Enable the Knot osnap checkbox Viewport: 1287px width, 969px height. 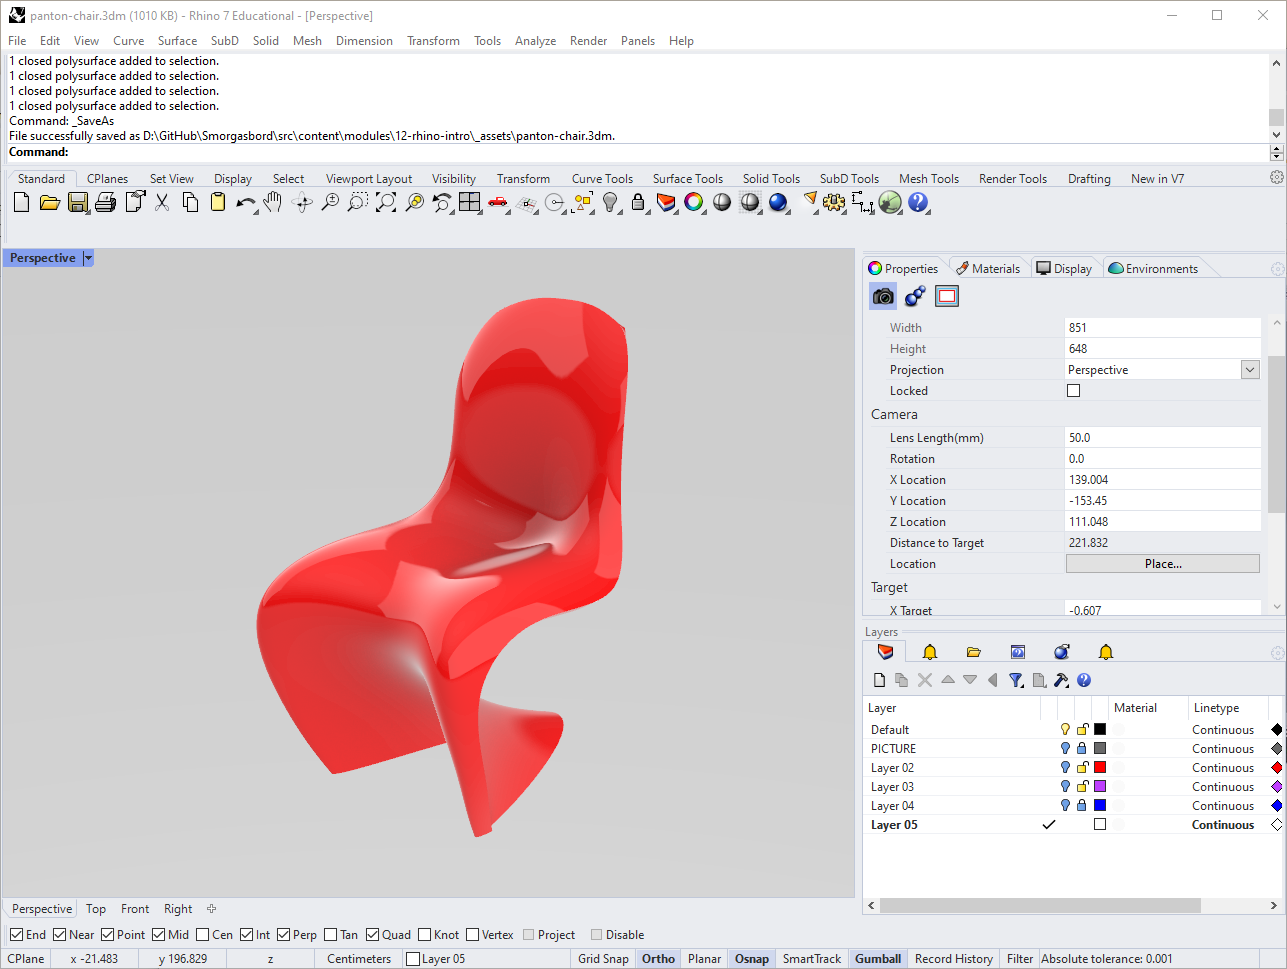[x=425, y=935]
